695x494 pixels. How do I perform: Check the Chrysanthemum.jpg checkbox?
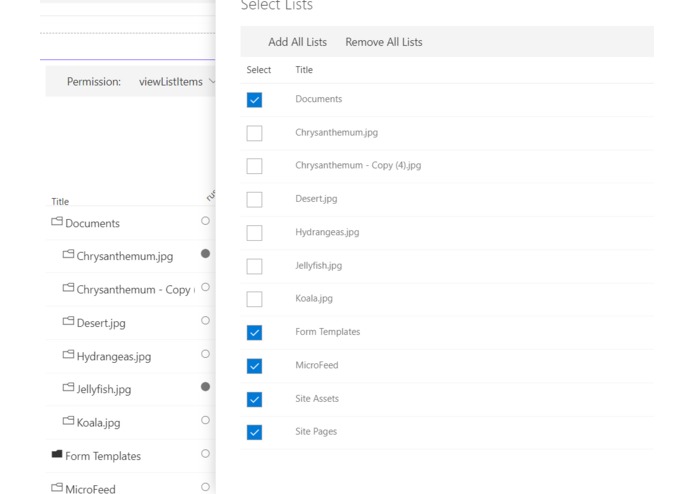(x=254, y=133)
